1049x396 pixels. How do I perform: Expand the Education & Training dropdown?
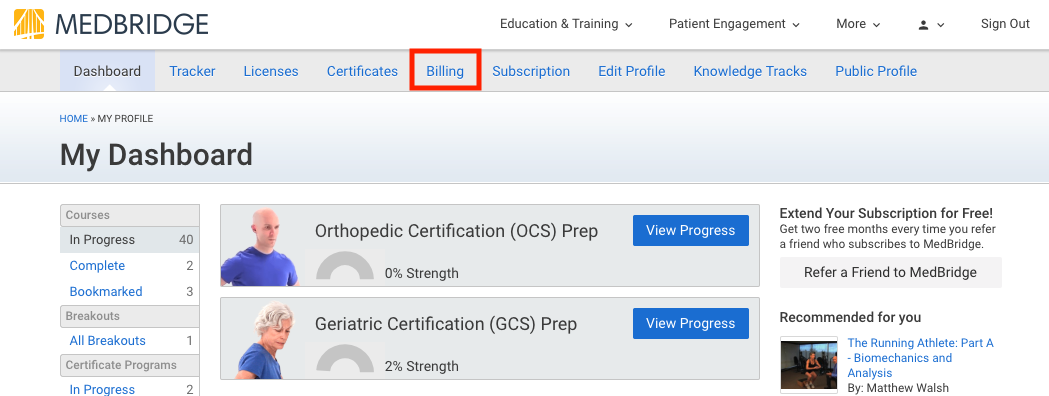pos(566,24)
